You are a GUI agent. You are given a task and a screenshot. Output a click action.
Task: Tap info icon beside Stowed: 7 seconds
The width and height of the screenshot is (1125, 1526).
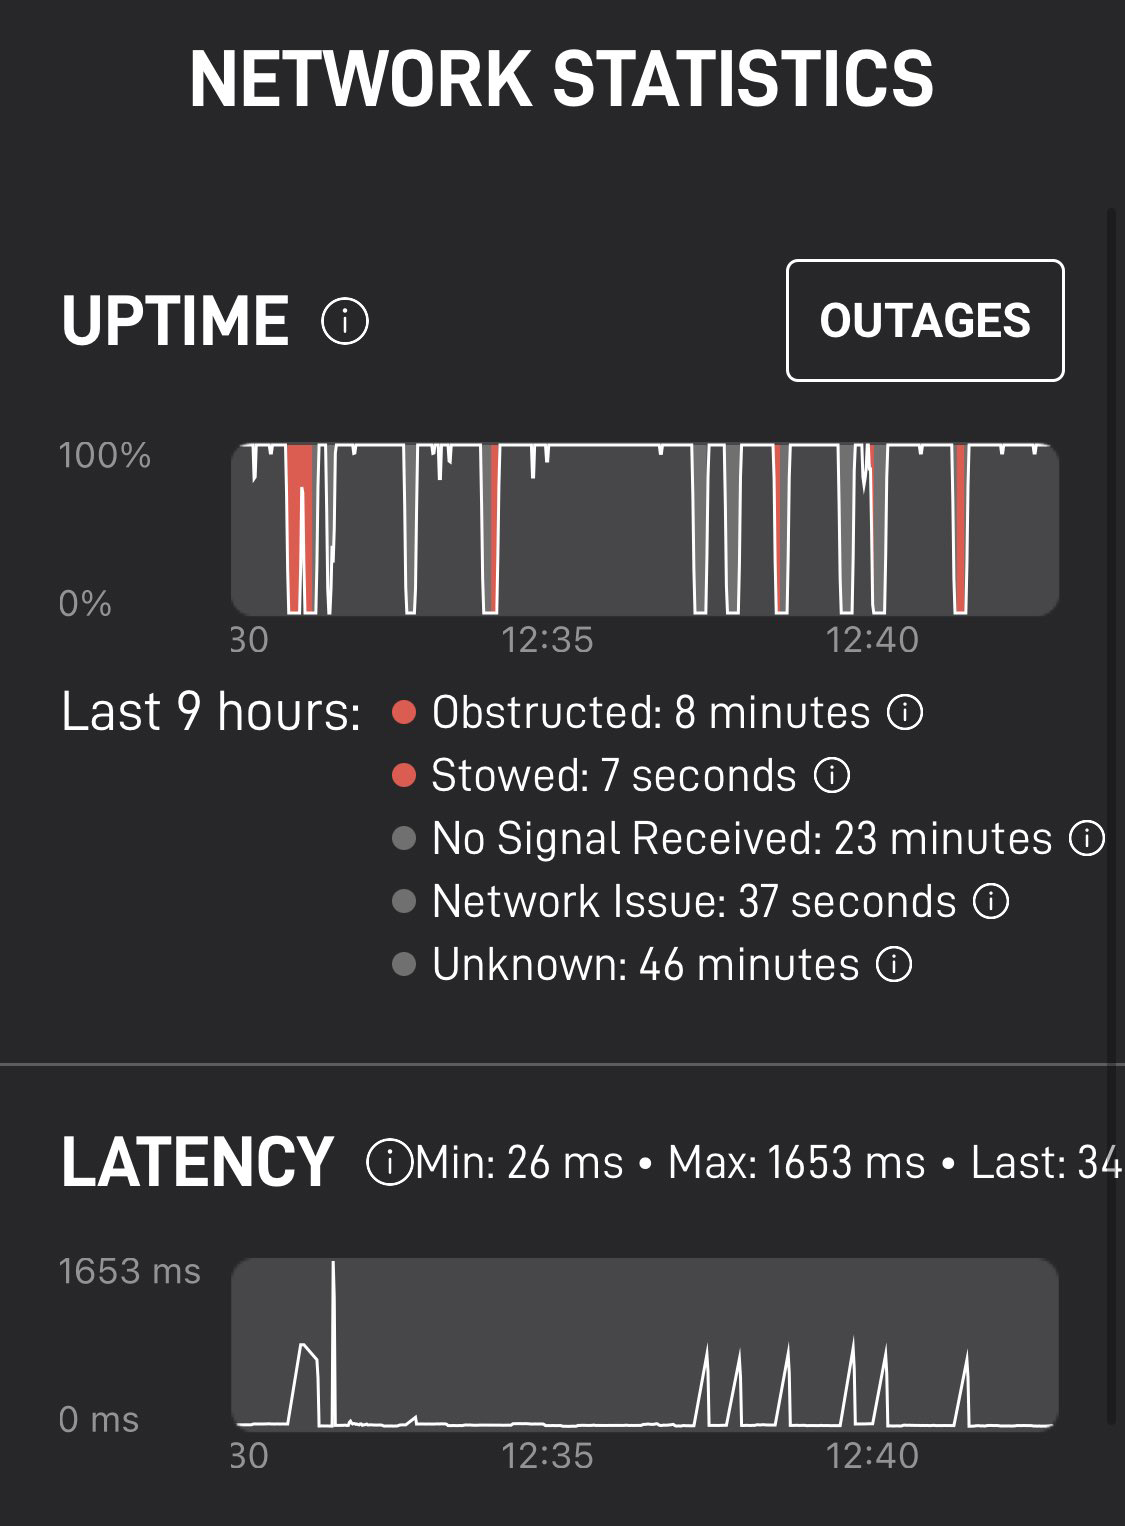pyautogui.click(x=832, y=775)
